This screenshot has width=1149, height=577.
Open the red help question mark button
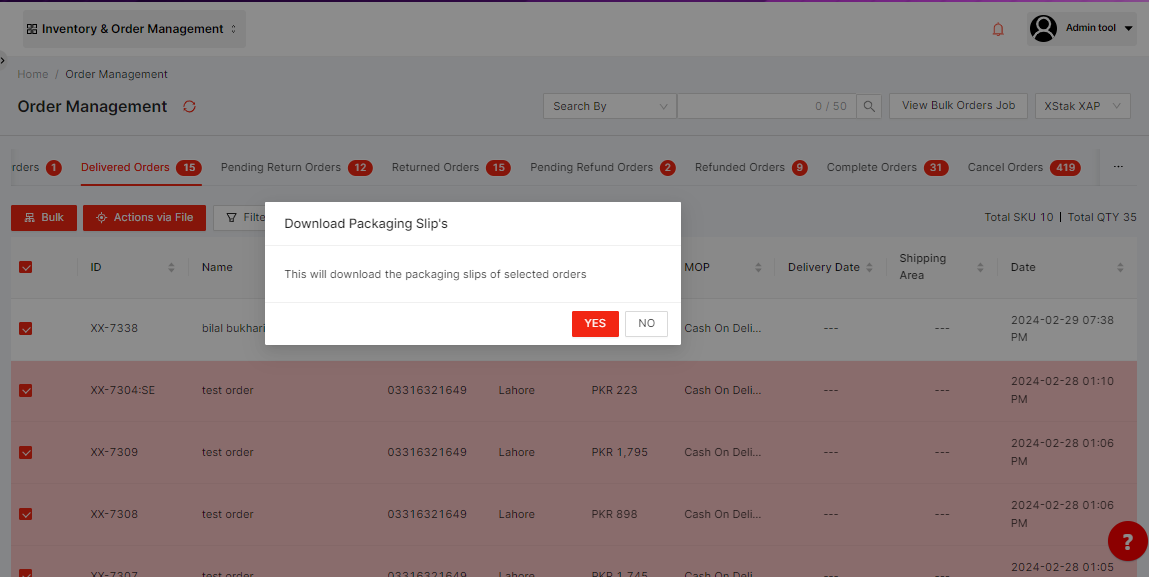click(x=1127, y=542)
